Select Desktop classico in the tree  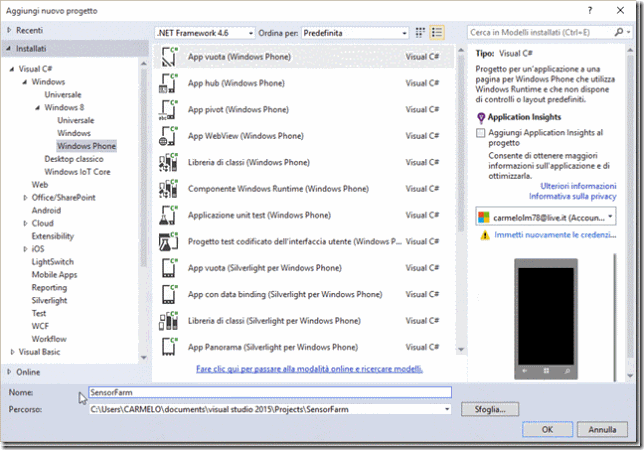[74, 159]
